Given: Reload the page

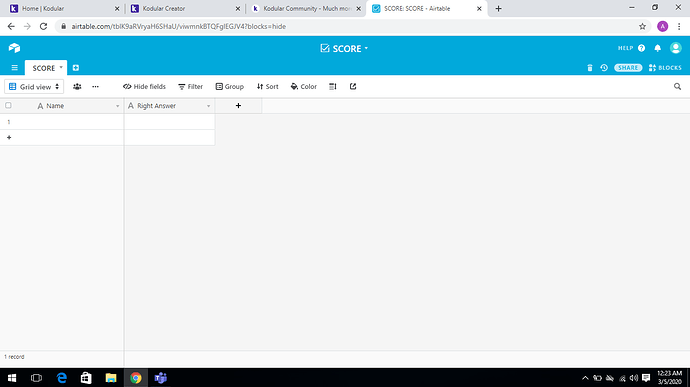Looking at the screenshot, I should coord(43,26).
